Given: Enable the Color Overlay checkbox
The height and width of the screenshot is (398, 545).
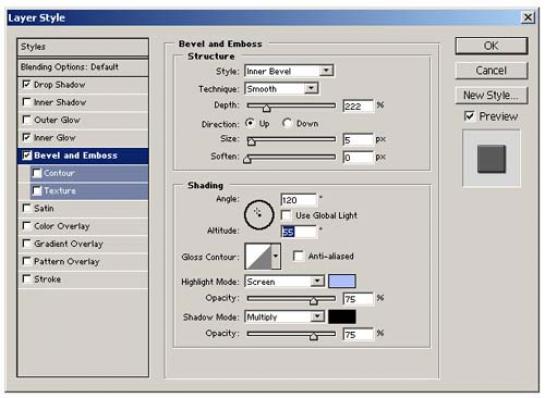Looking at the screenshot, I should click(26, 226).
